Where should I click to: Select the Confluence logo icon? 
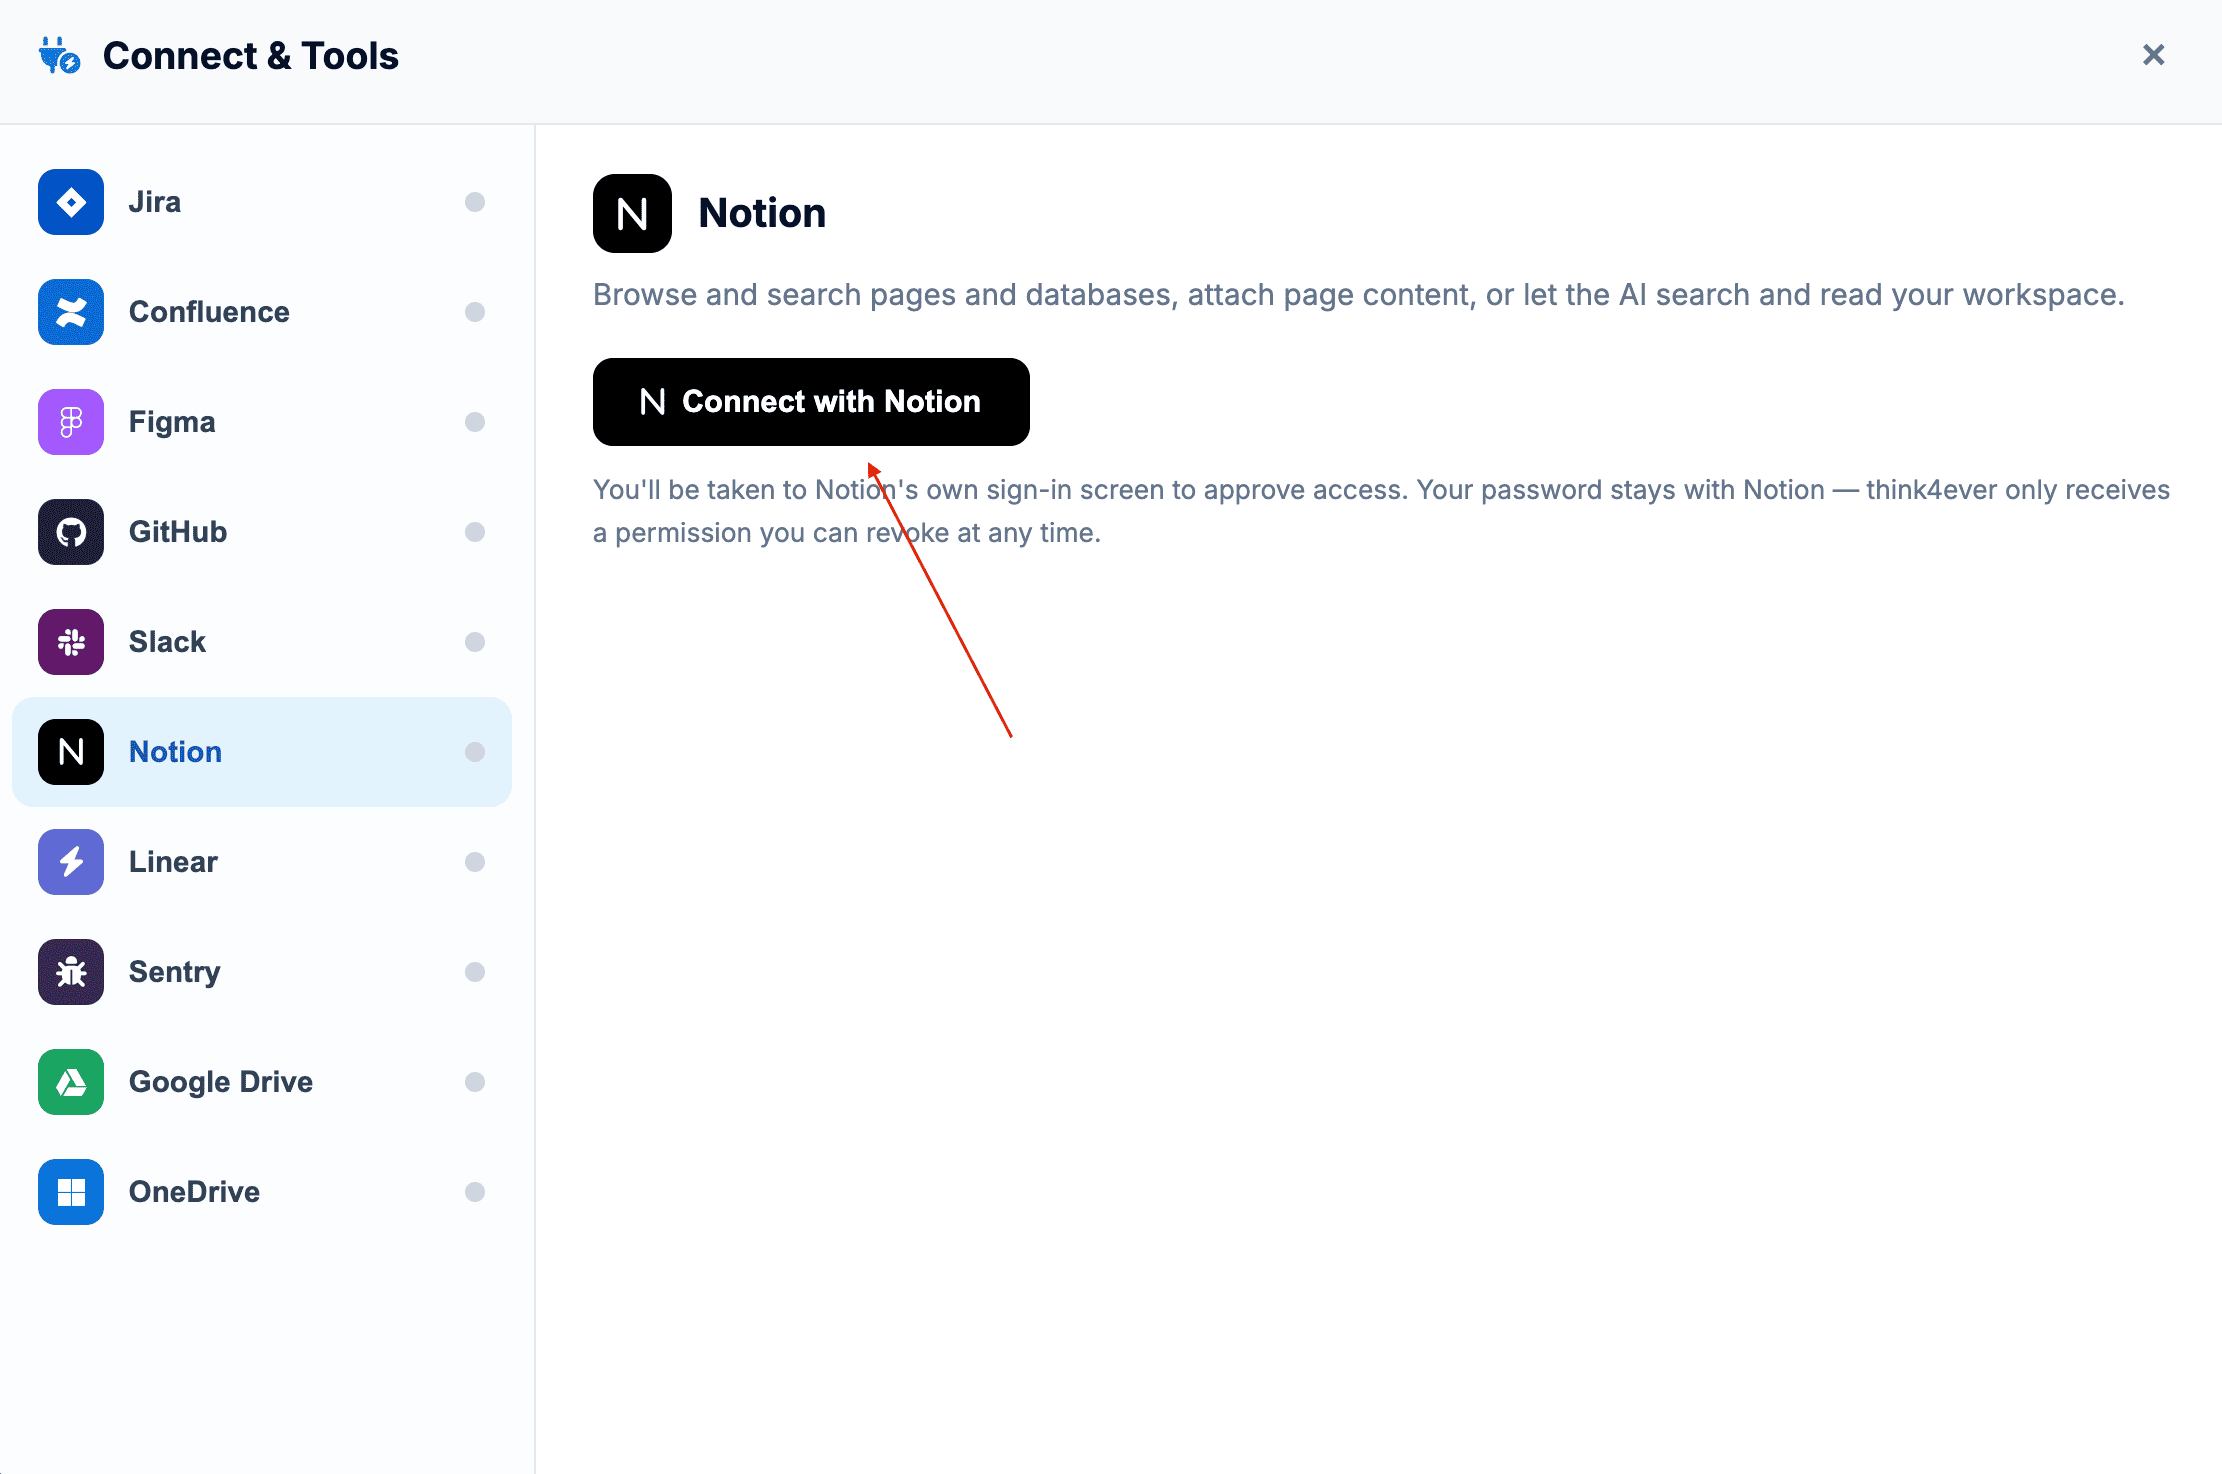[x=71, y=312]
